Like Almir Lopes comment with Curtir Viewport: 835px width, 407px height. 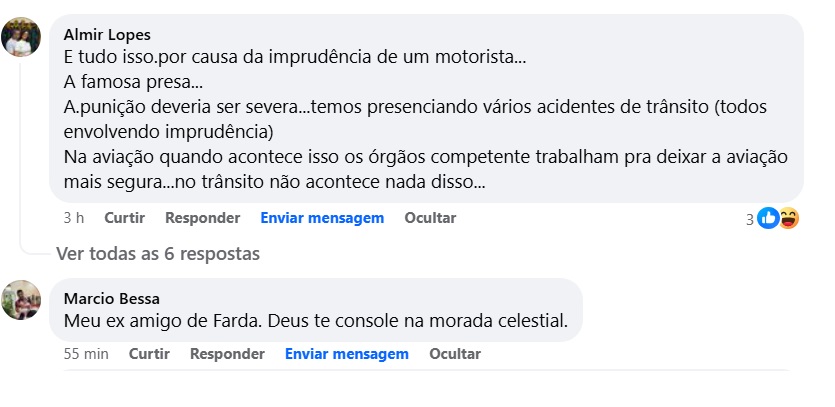click(x=124, y=218)
